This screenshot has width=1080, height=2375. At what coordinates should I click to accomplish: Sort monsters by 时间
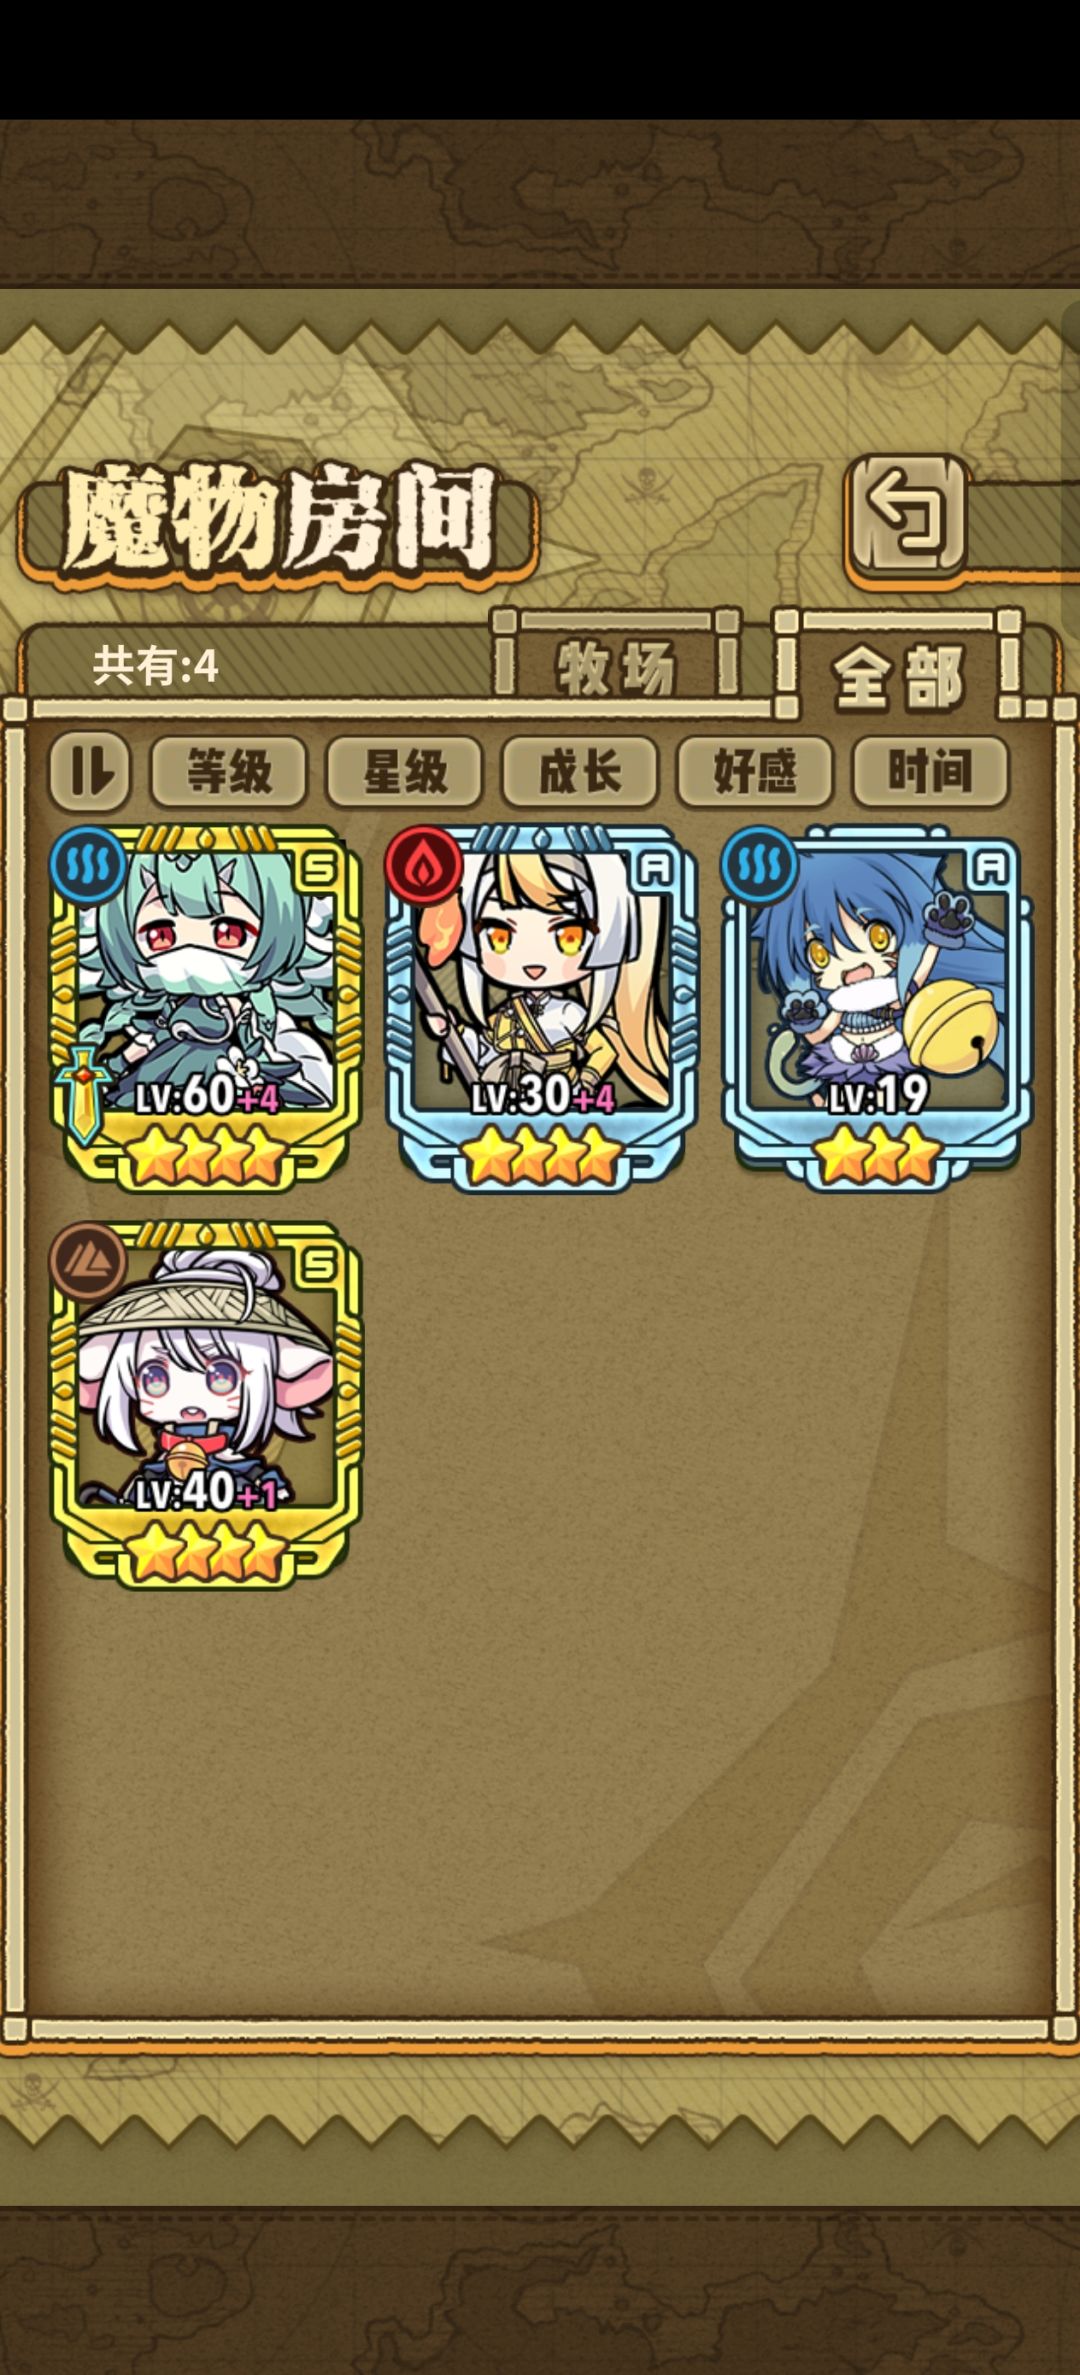[930, 772]
